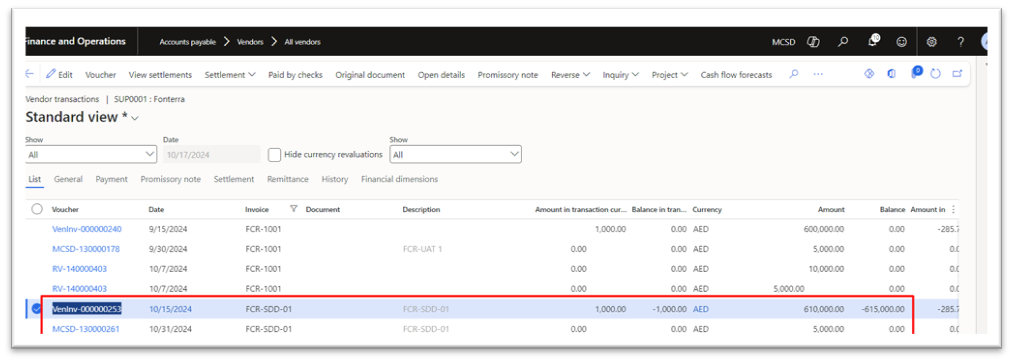The image size is (1013, 362).
Task: Open global search magnifier in black header
Action: [x=842, y=42]
